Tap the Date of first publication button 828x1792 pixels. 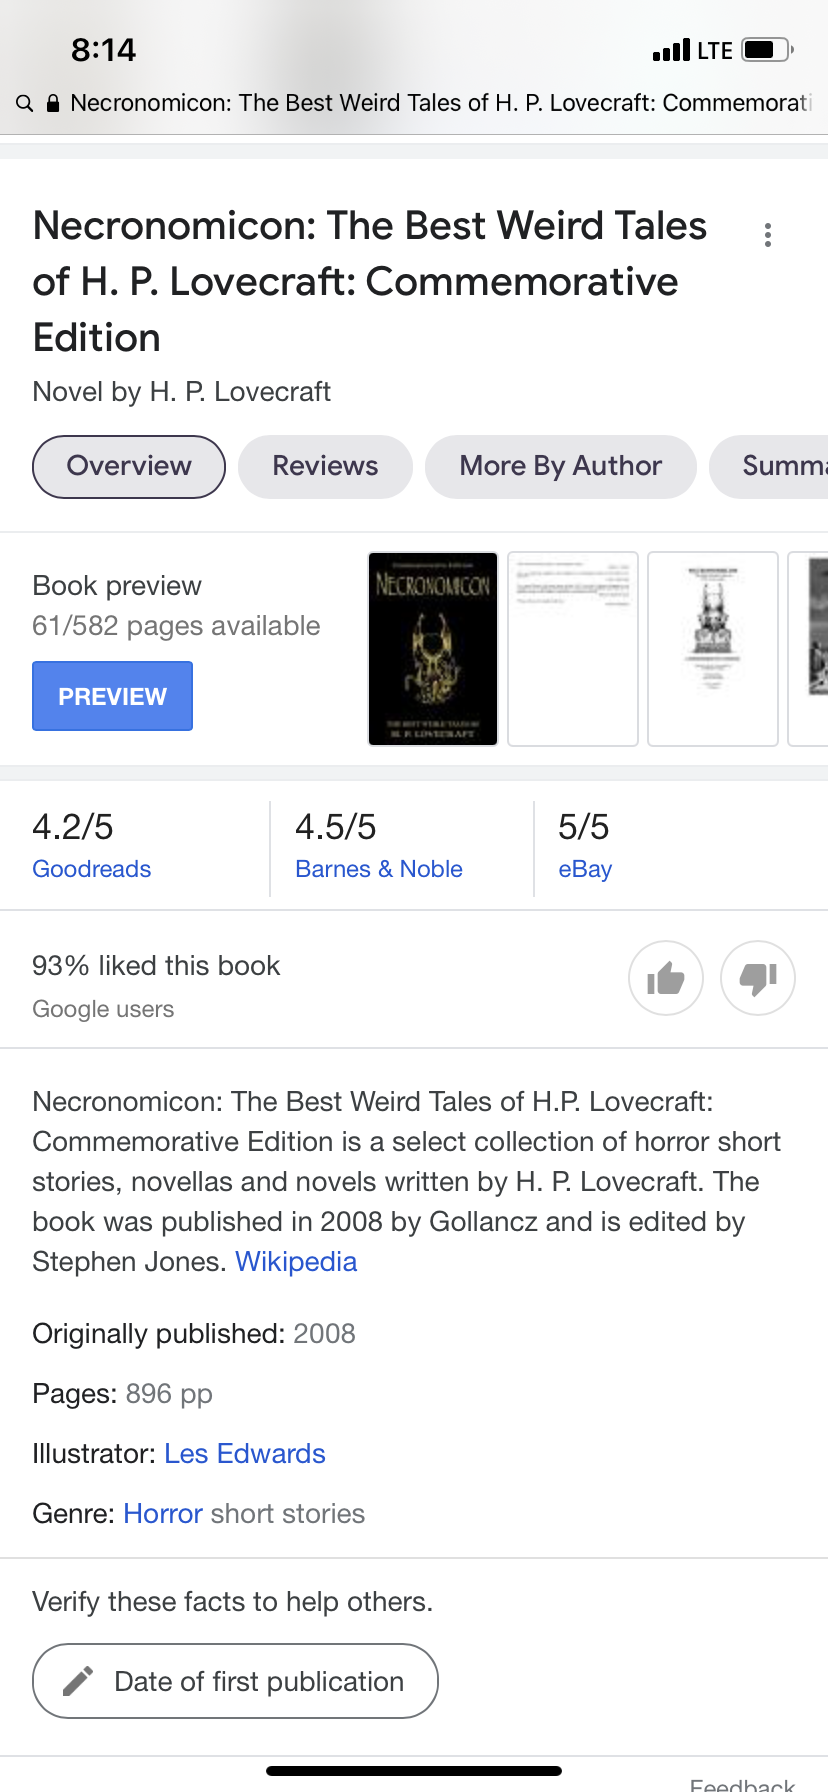click(236, 1681)
